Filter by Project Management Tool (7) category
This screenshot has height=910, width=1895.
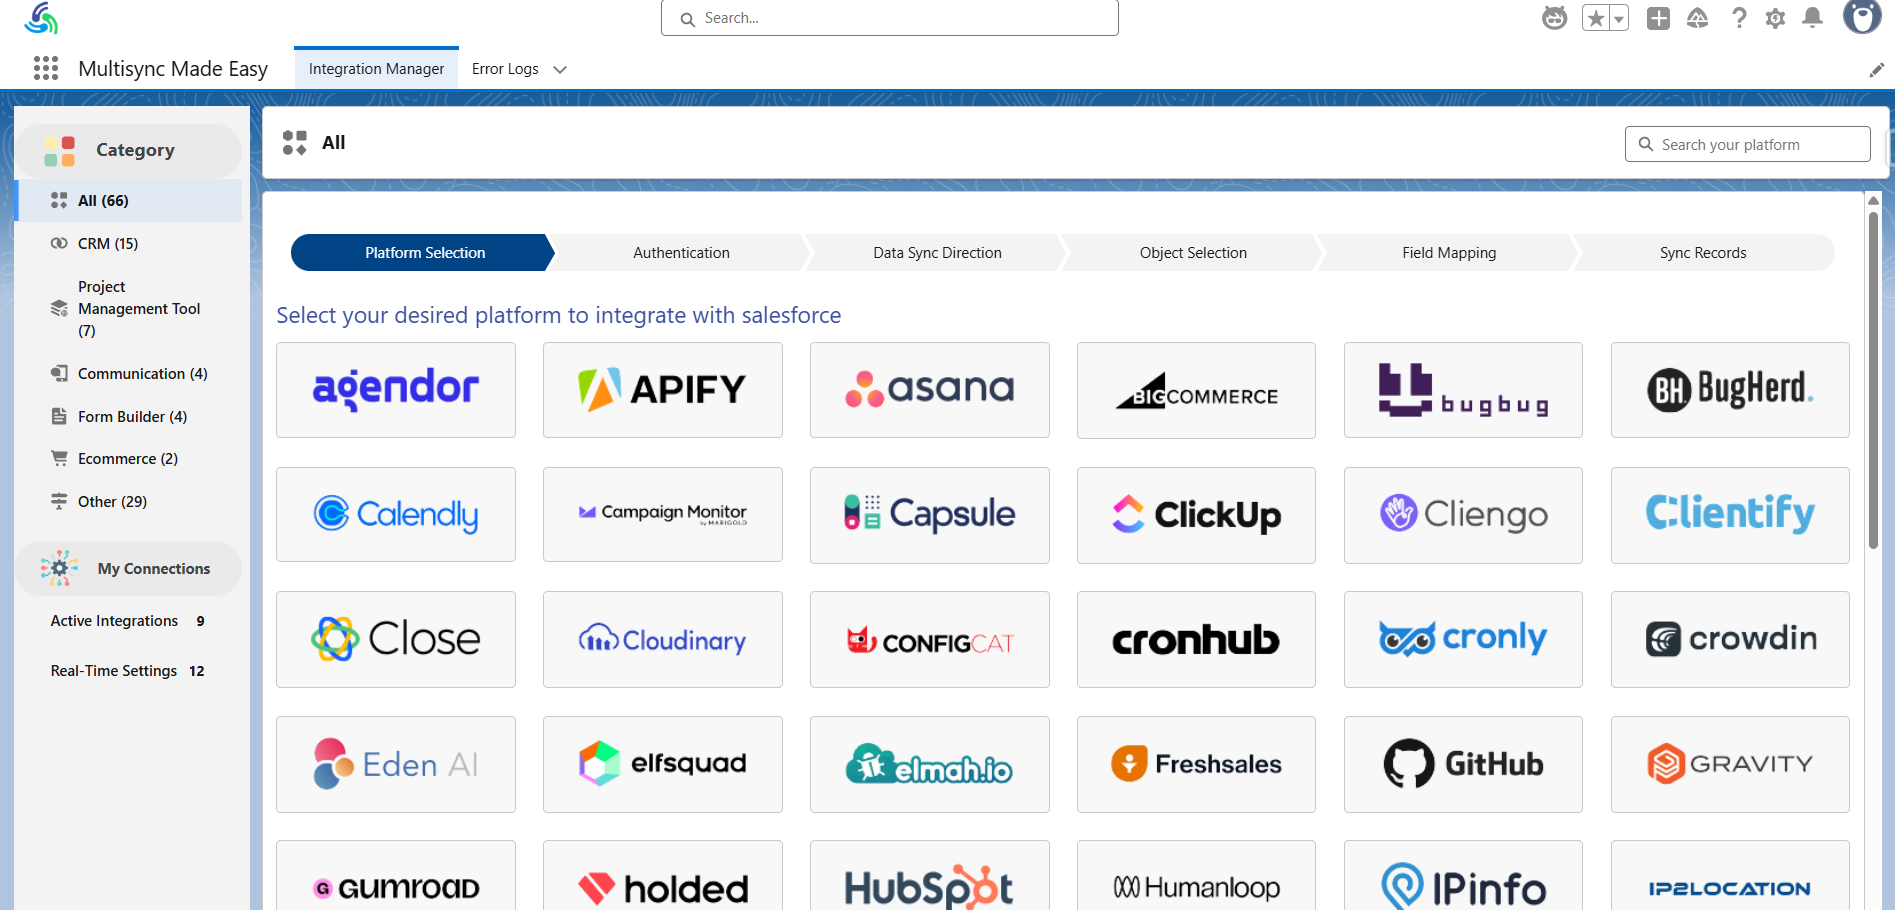point(130,308)
